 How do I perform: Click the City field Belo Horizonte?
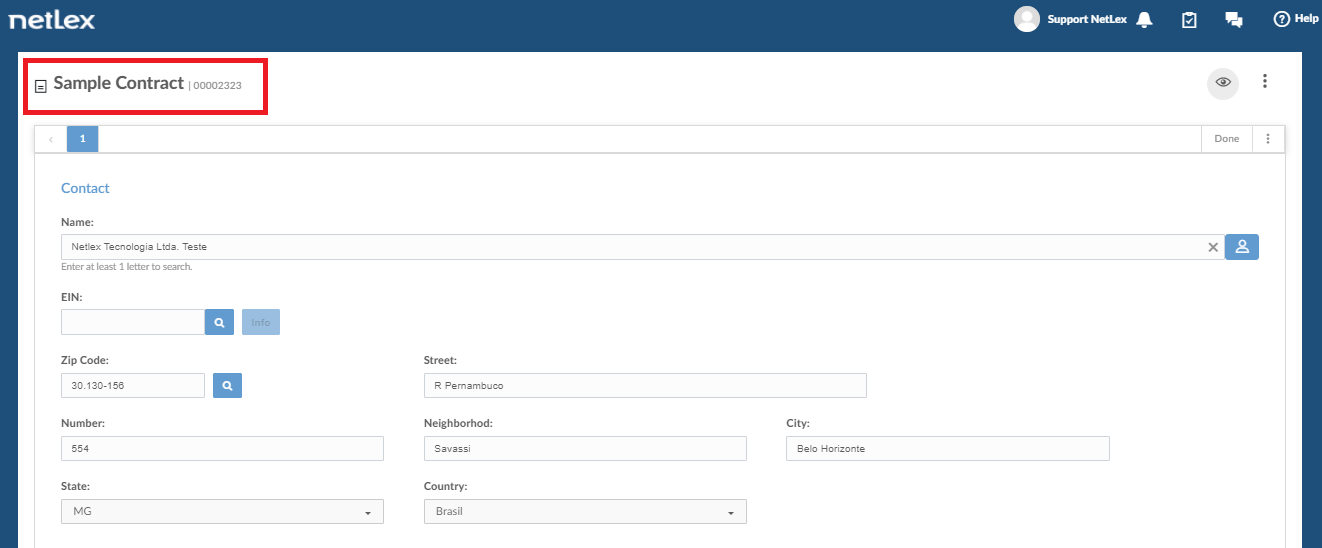948,448
